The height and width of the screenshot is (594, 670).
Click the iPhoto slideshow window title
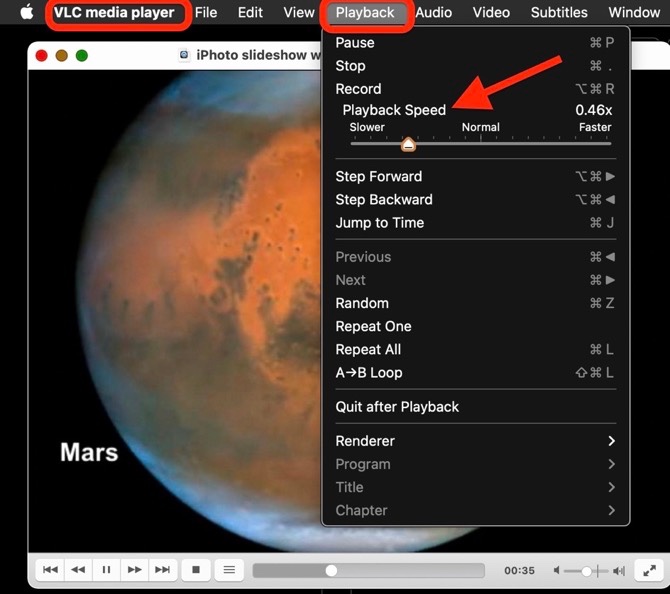[259, 55]
